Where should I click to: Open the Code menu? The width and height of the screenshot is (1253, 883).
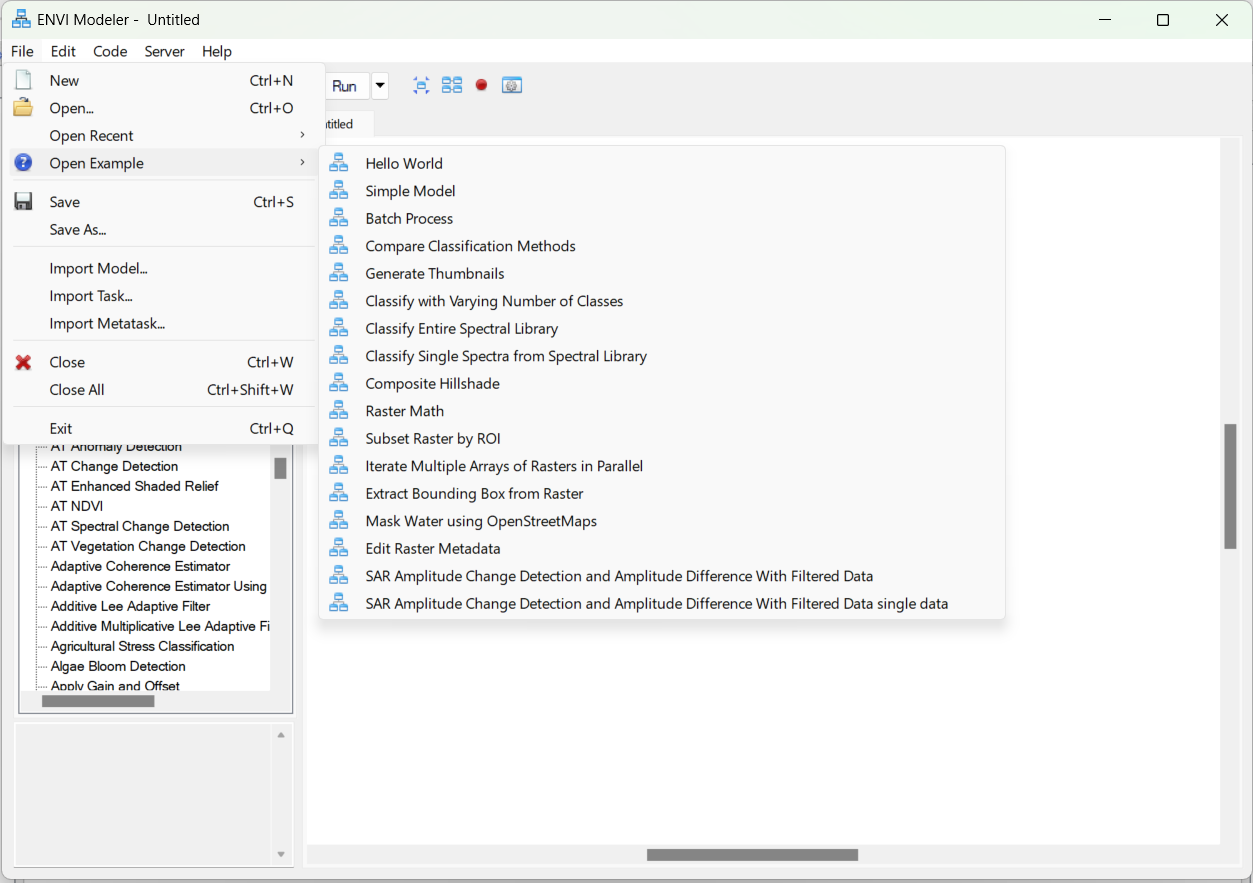110,51
